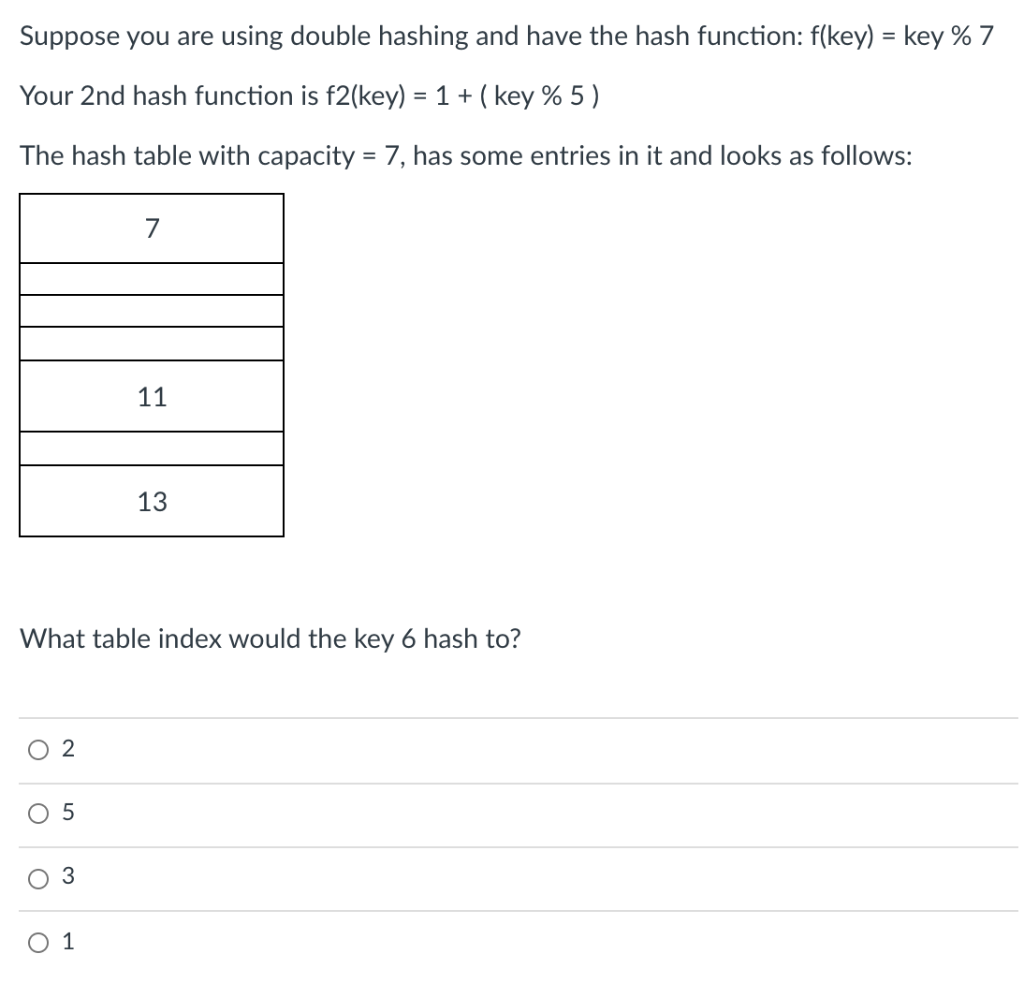Select the radio button for answer 2

pos(38,750)
